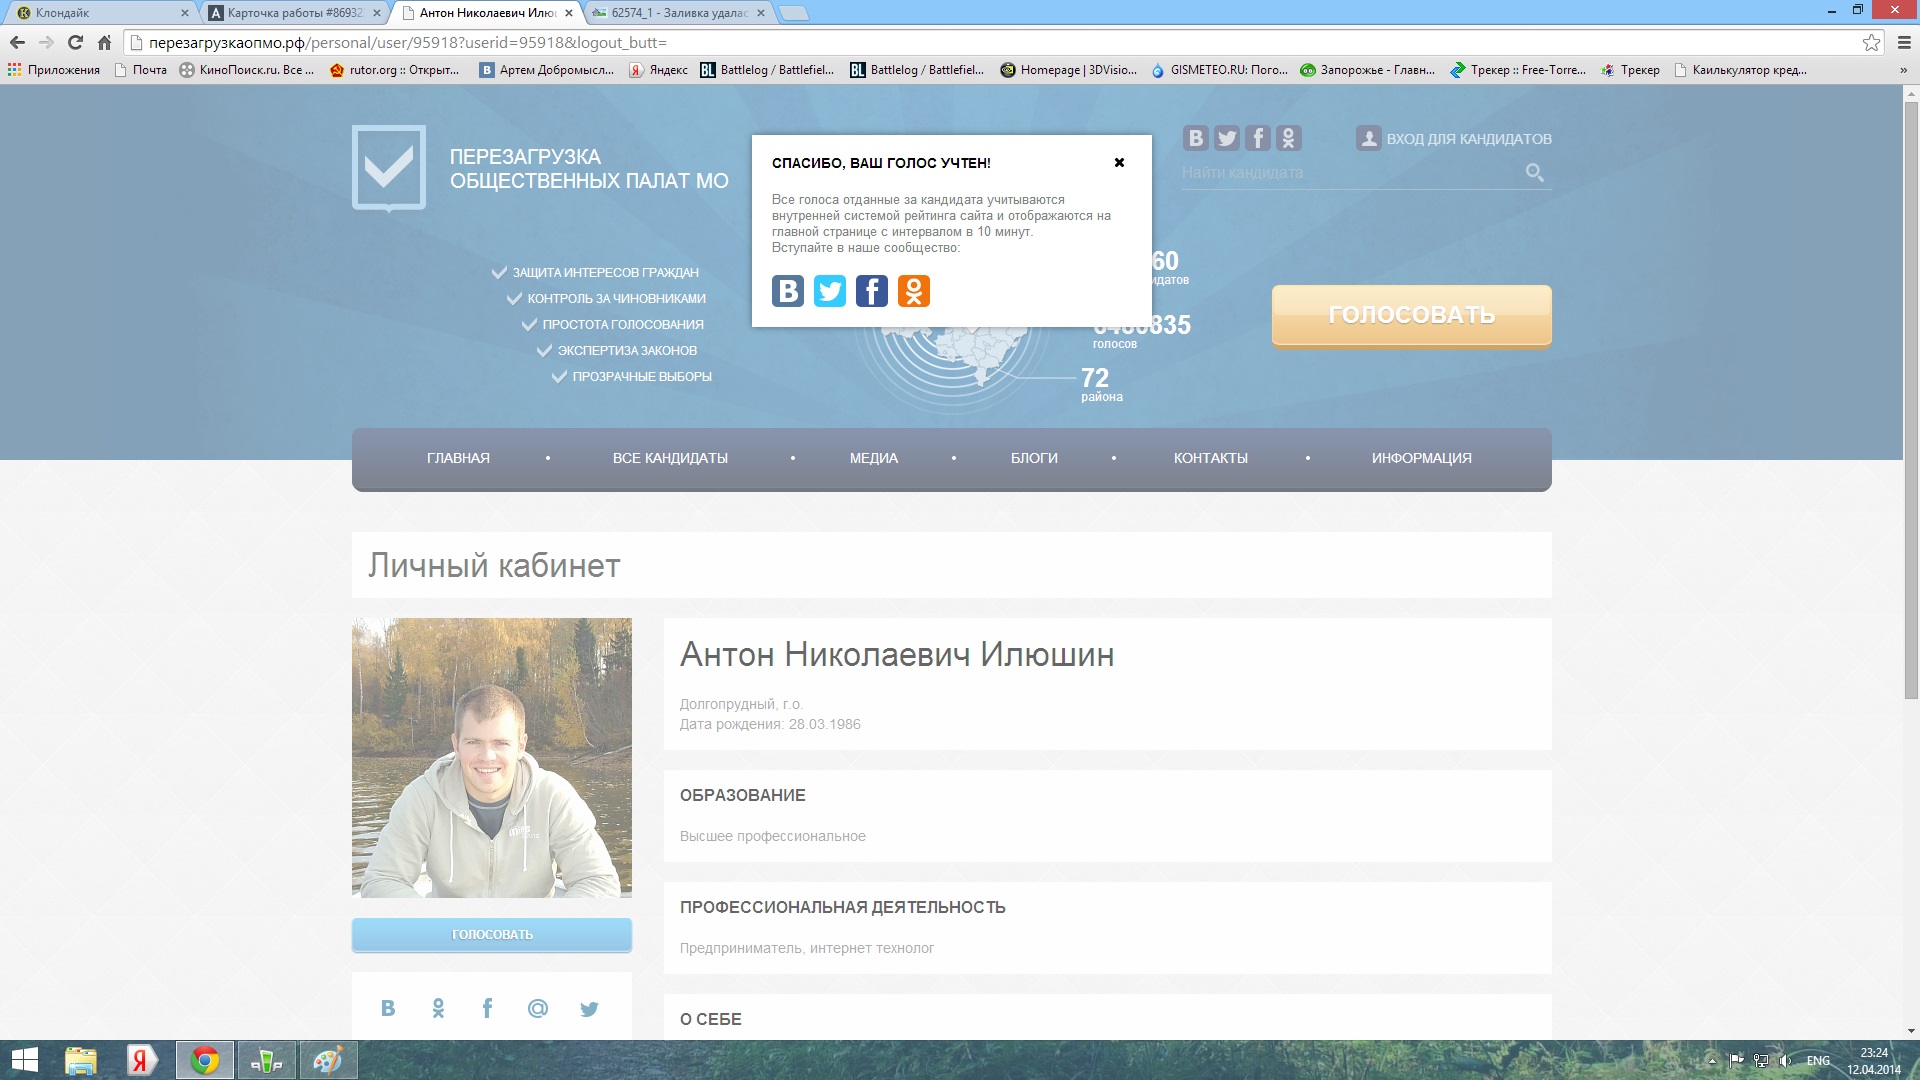Bookmark the page with the star icon
This screenshot has height=1080, width=1920.
[1871, 42]
